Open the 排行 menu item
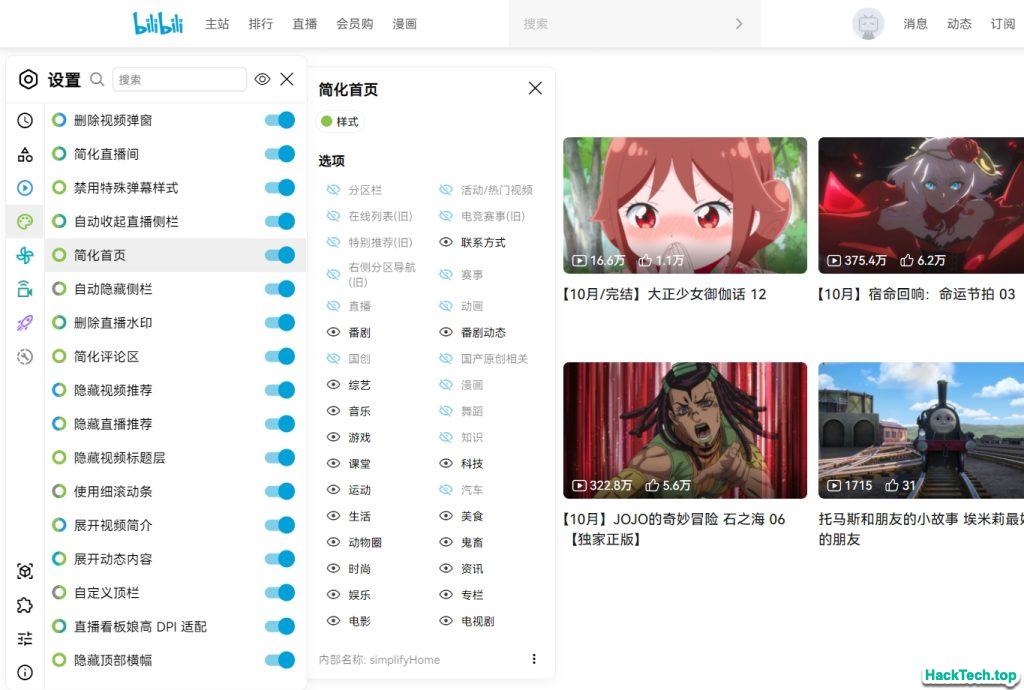The height and width of the screenshot is (690, 1024). [x=261, y=23]
